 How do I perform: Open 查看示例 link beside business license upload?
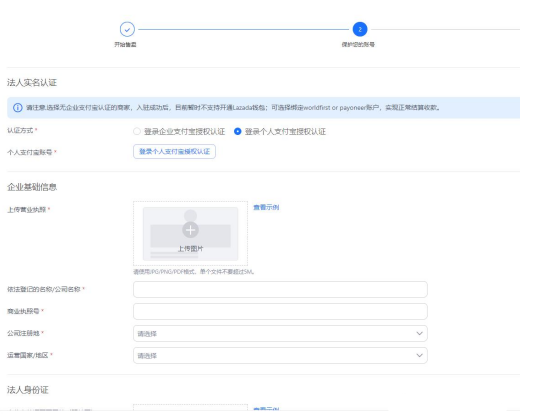coord(266,207)
